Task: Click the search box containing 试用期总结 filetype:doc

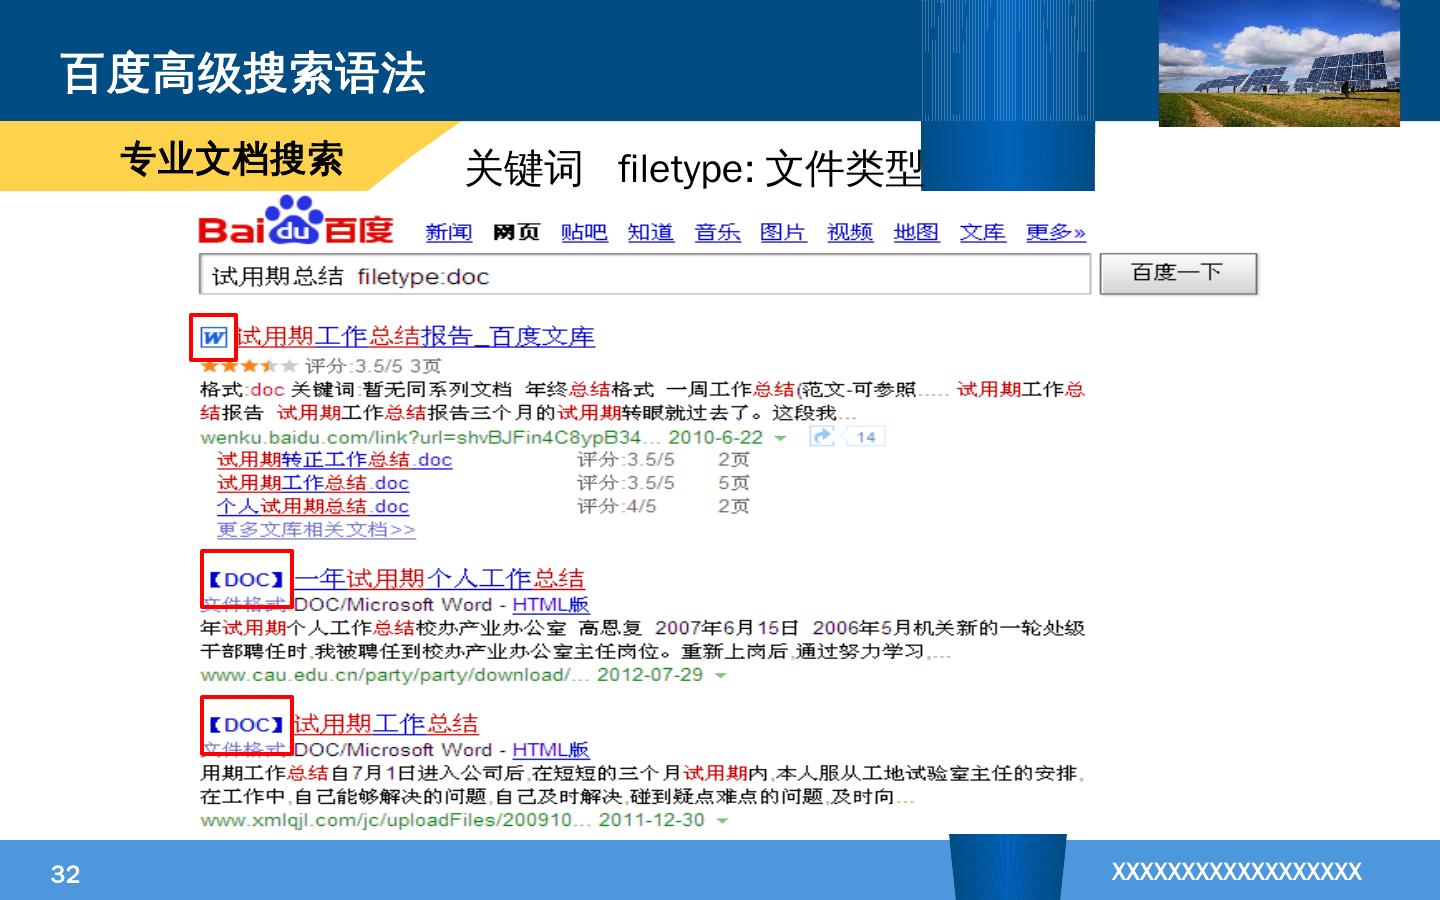Action: click(x=645, y=275)
